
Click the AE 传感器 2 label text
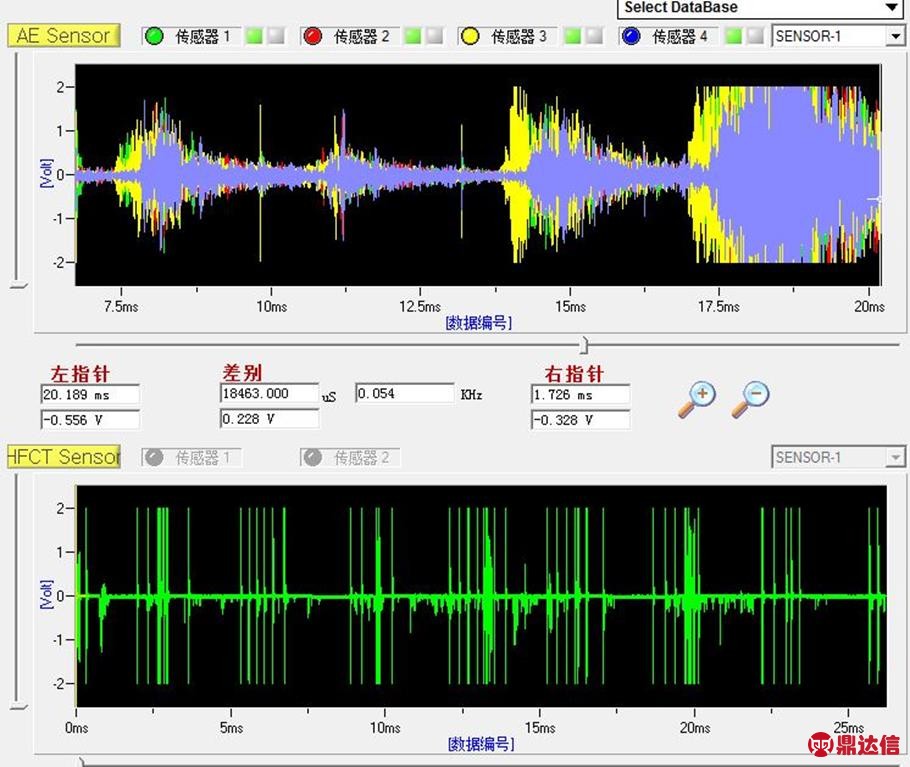point(361,37)
